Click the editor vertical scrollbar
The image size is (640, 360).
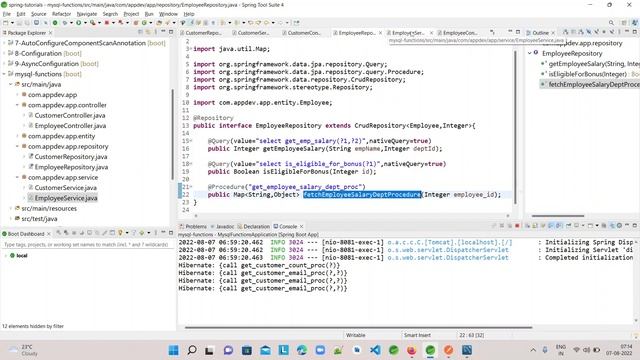tap(515, 127)
